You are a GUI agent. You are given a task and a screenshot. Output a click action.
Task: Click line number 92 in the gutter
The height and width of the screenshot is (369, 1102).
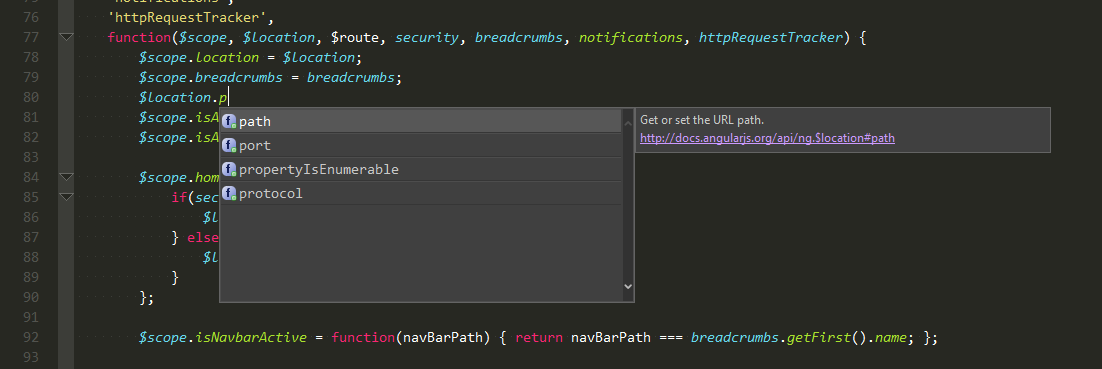(31, 337)
